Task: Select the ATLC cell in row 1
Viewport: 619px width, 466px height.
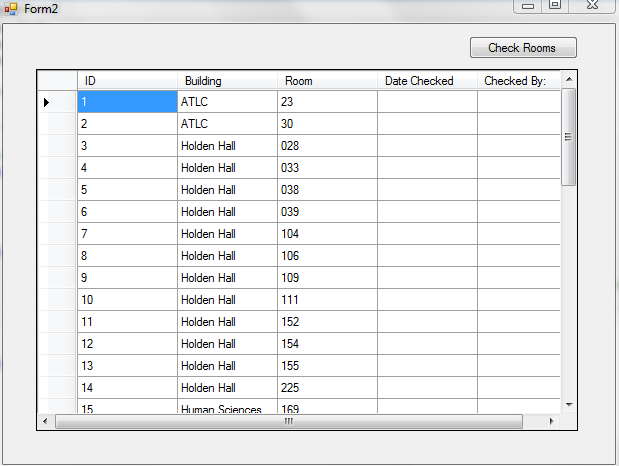Action: (x=227, y=102)
